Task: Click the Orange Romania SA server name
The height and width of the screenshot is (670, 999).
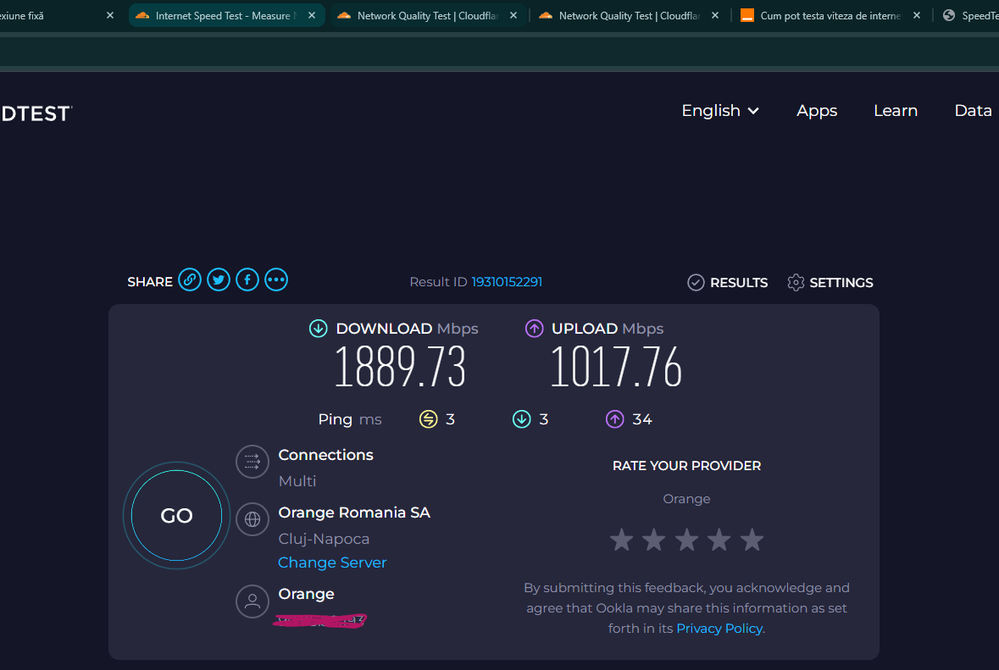Action: coord(354,513)
